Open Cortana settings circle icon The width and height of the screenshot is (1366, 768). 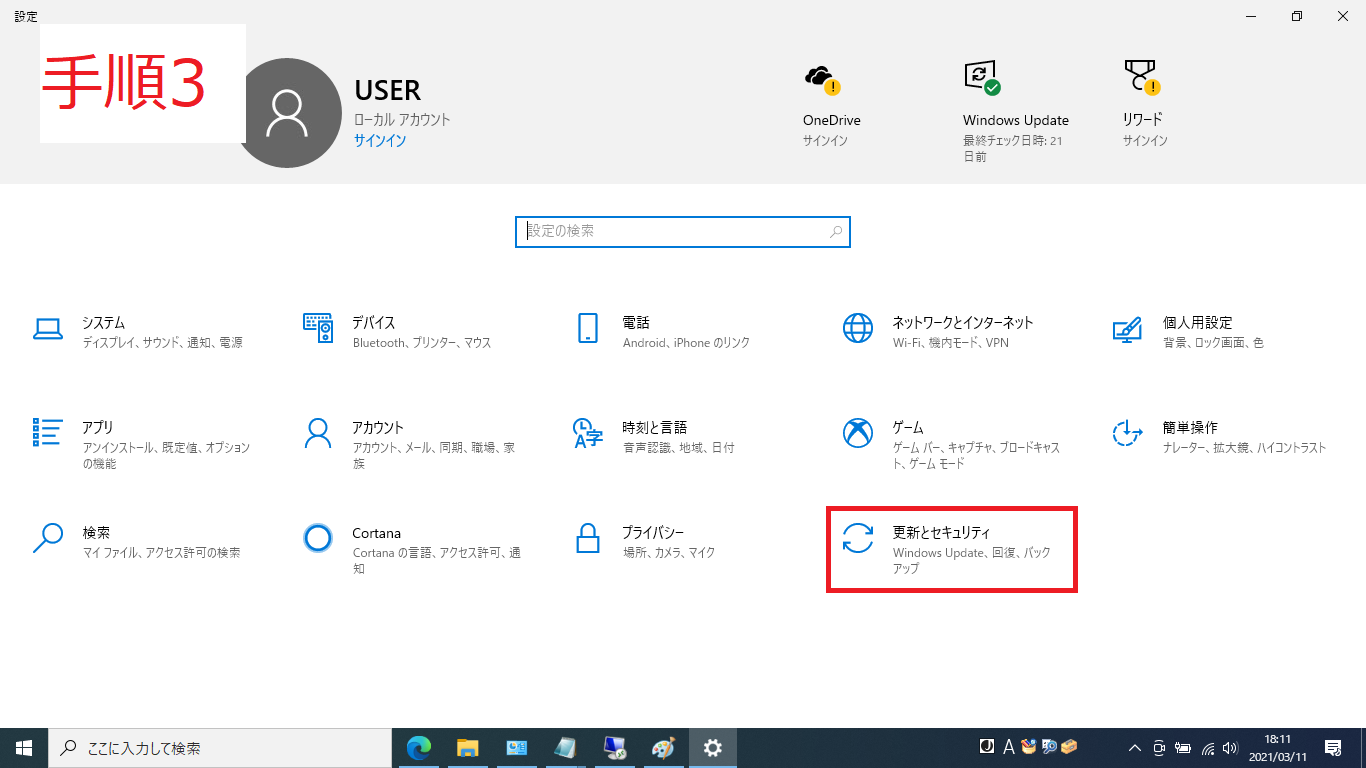click(x=317, y=538)
